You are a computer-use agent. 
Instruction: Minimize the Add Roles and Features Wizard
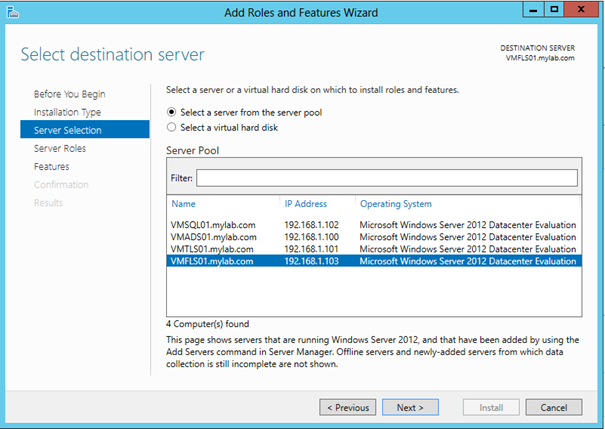(533, 9)
